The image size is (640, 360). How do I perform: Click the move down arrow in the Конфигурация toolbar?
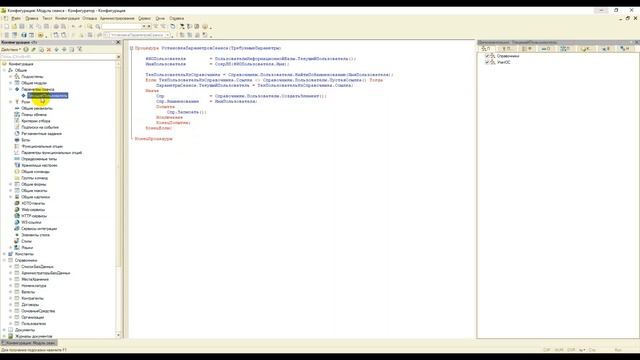click(x=64, y=49)
